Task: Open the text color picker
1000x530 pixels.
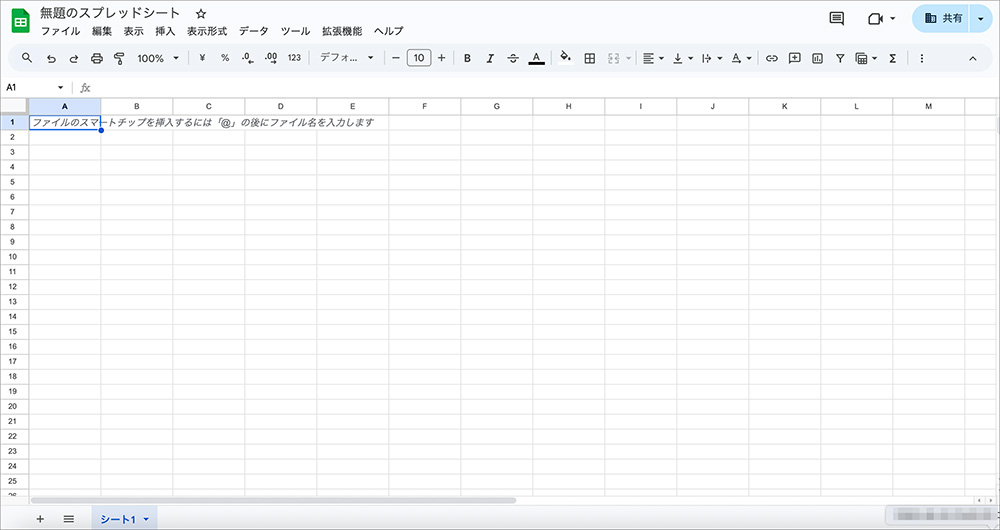Action: (x=536, y=59)
